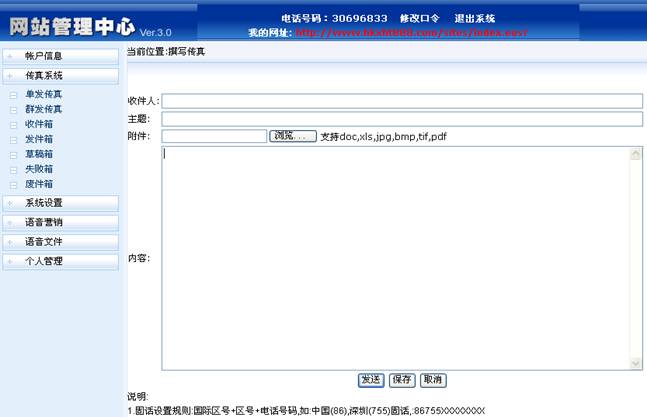Click the icon beside 群发传真
The height and width of the screenshot is (417, 647).
tap(13, 110)
